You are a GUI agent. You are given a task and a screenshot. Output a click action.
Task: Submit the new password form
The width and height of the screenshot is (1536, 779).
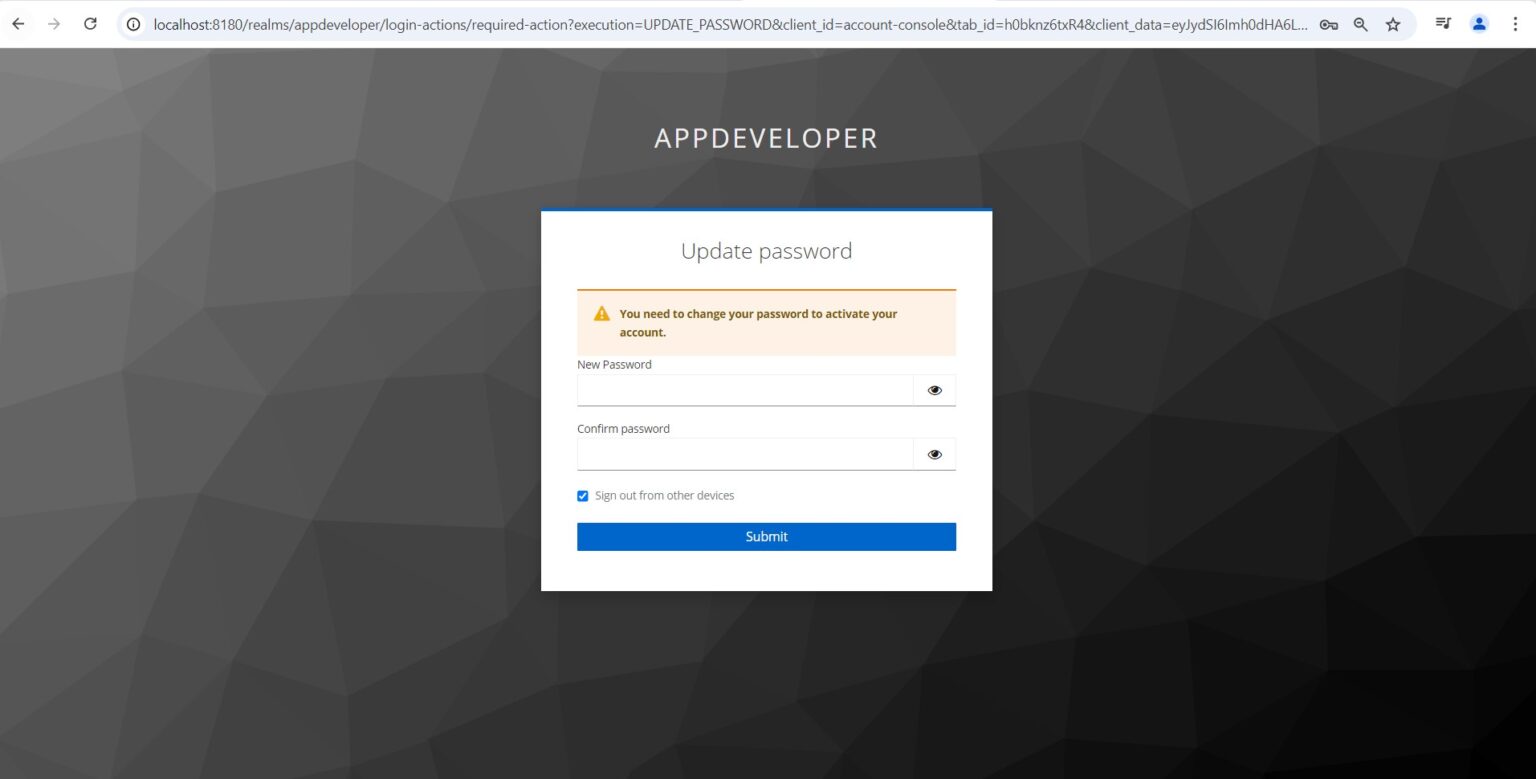click(x=766, y=536)
